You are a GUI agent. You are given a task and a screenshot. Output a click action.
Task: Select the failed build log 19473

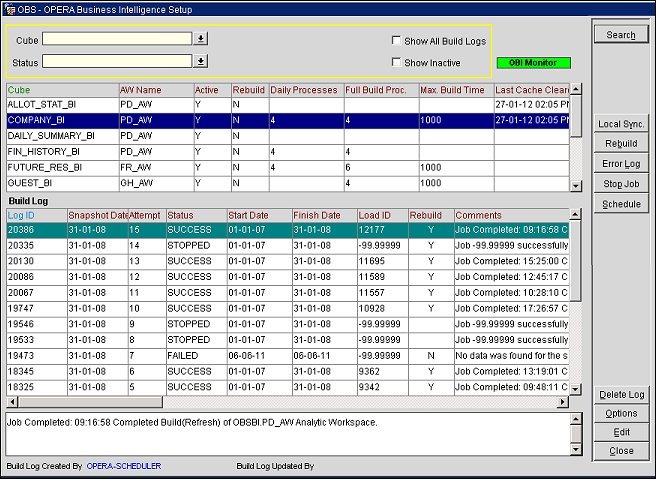click(x=22, y=355)
